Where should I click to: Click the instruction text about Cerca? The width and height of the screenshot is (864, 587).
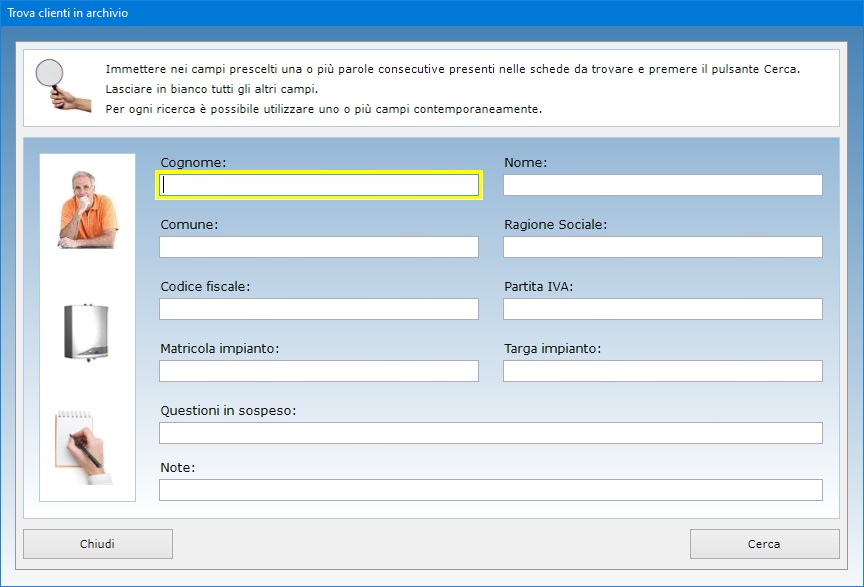point(452,69)
